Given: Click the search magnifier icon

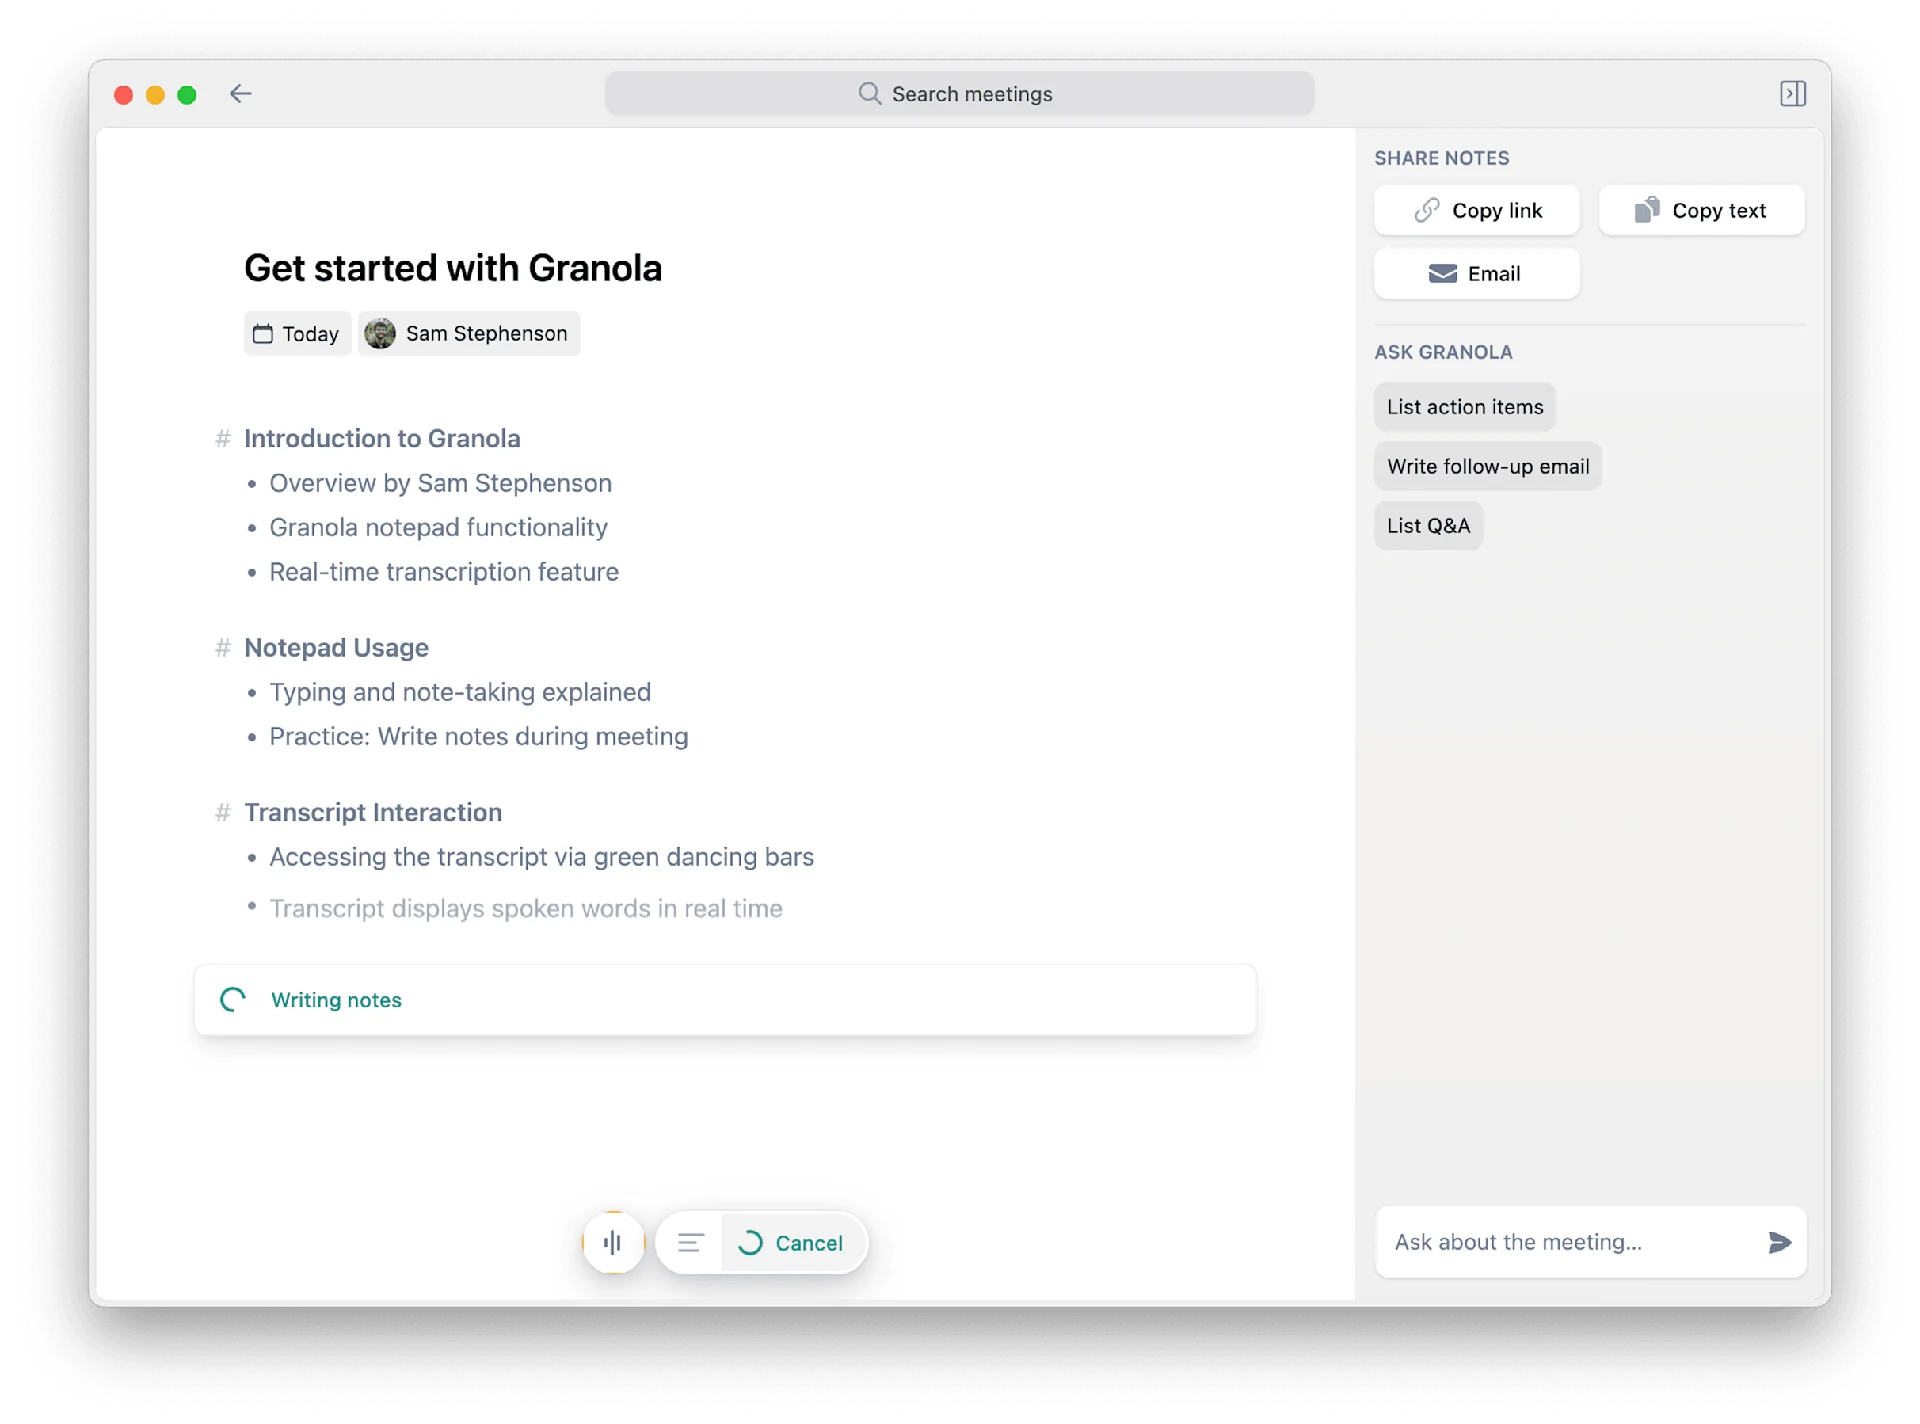Looking at the screenshot, I should (869, 94).
